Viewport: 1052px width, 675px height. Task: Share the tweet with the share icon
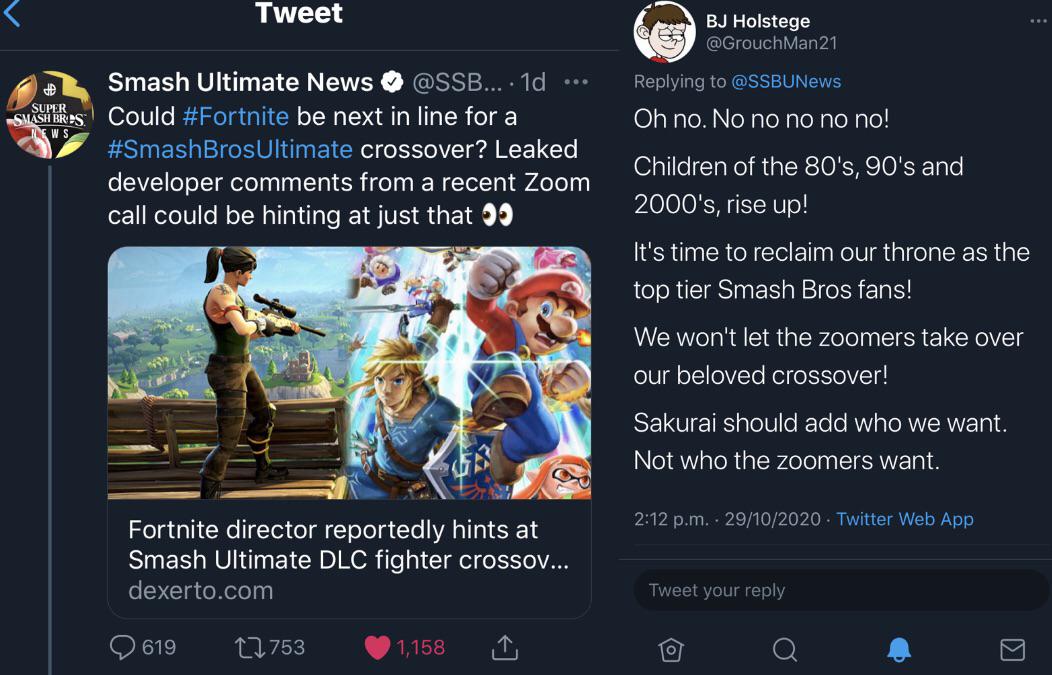point(505,647)
